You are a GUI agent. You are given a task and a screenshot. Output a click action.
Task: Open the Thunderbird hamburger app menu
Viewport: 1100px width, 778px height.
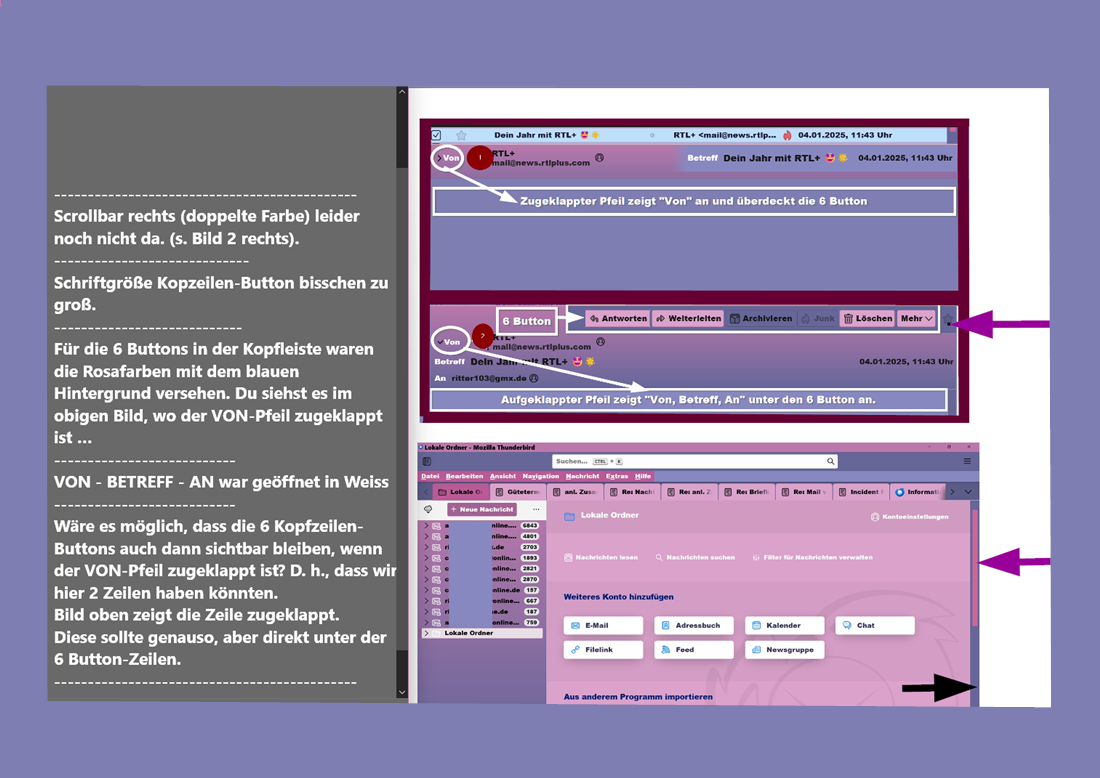coord(967,462)
